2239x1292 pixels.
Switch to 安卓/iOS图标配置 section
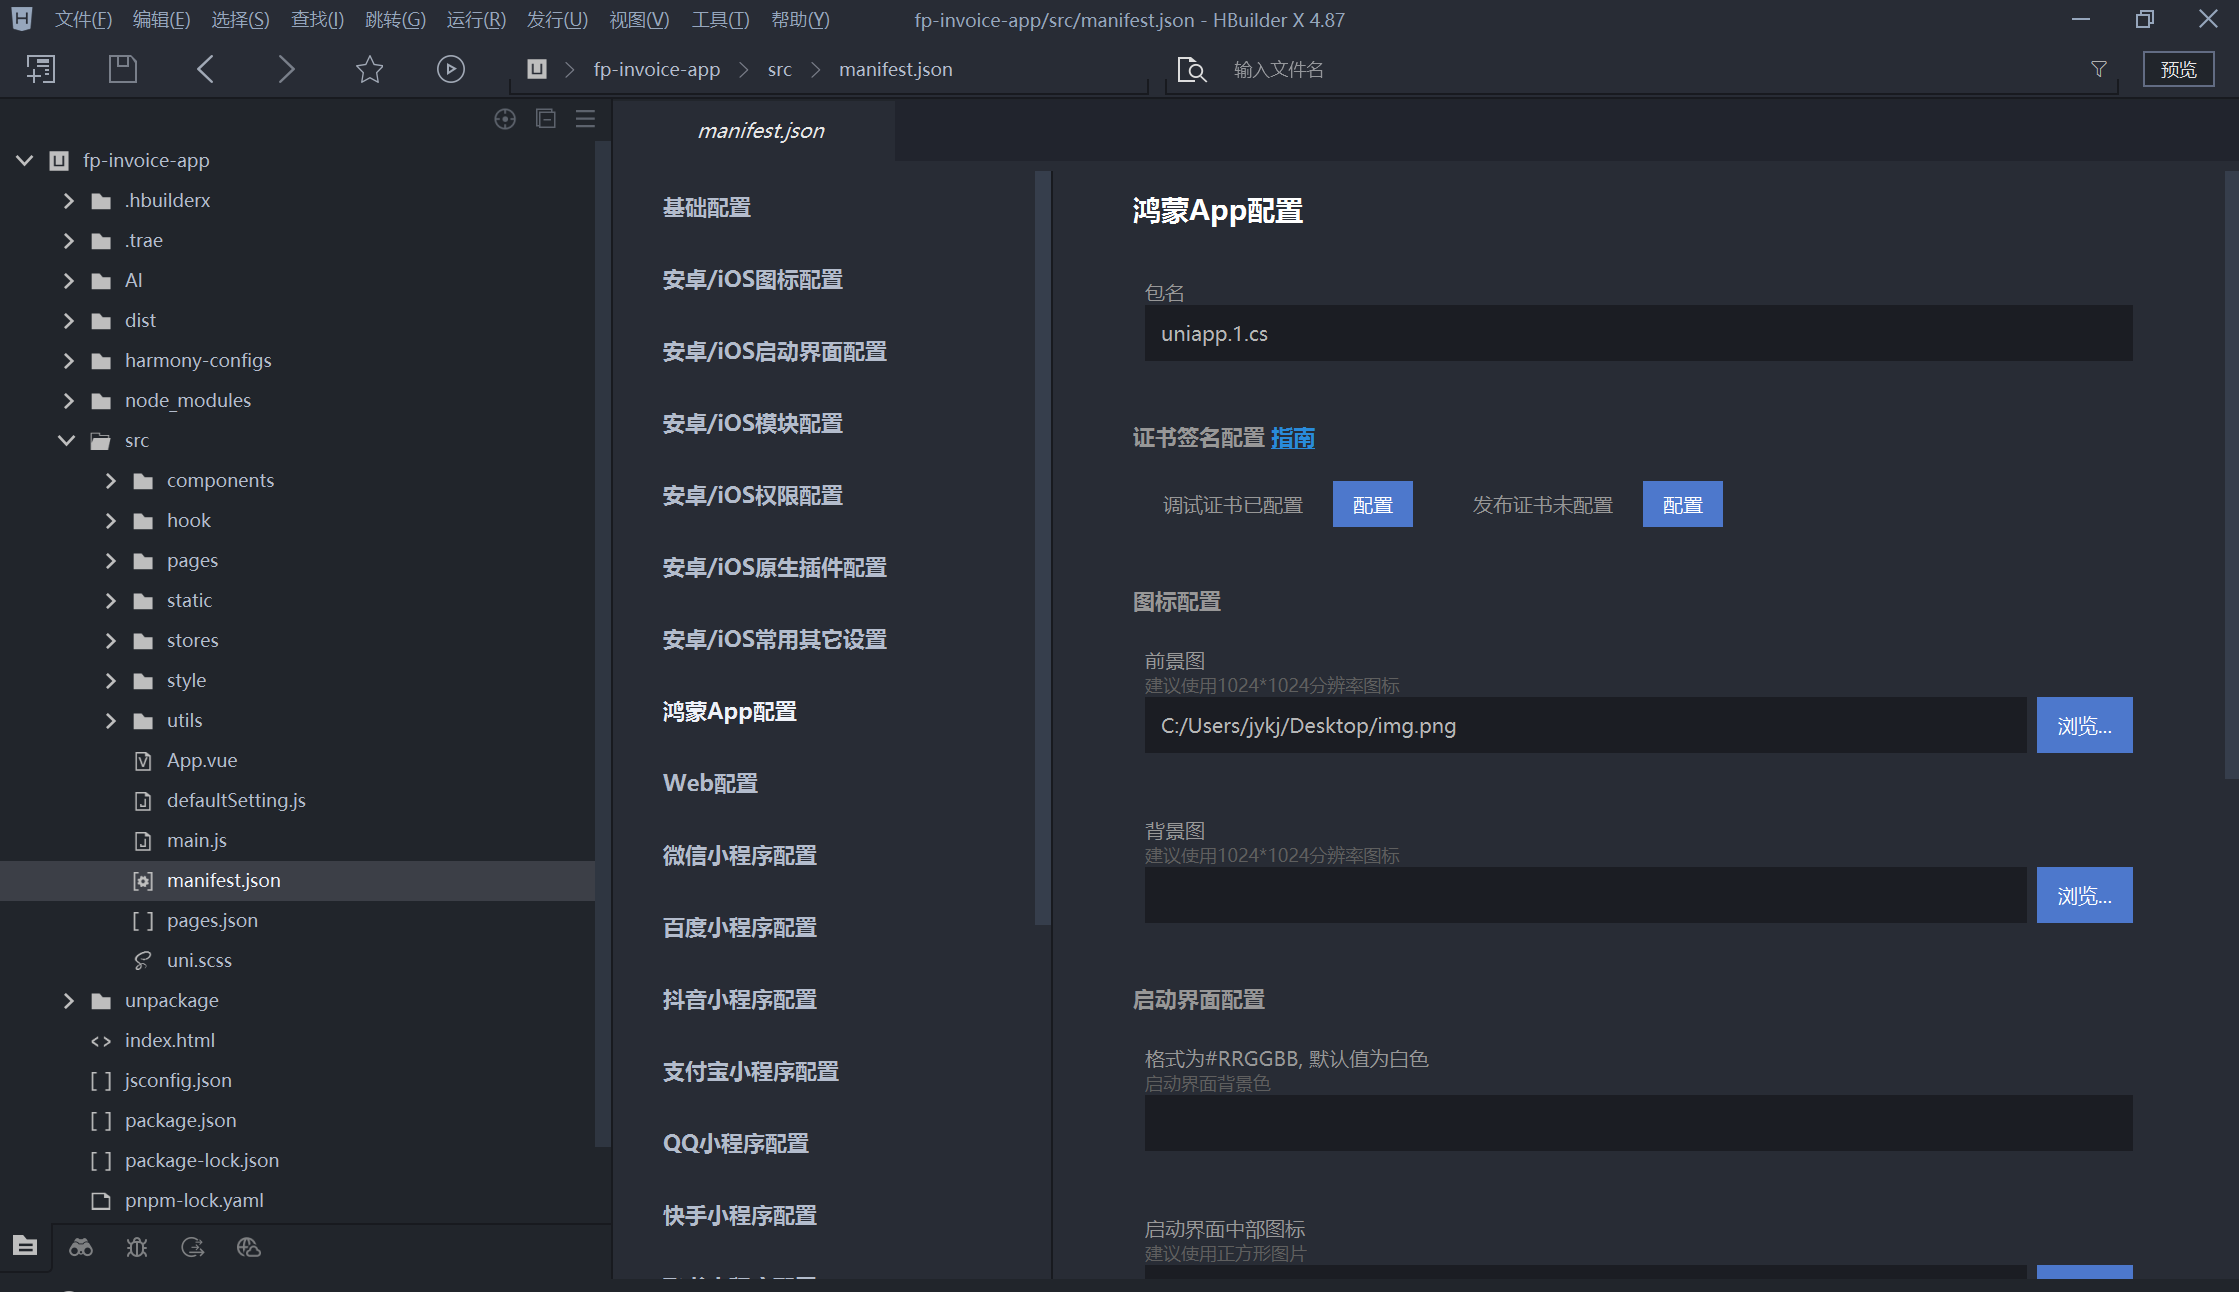[753, 279]
